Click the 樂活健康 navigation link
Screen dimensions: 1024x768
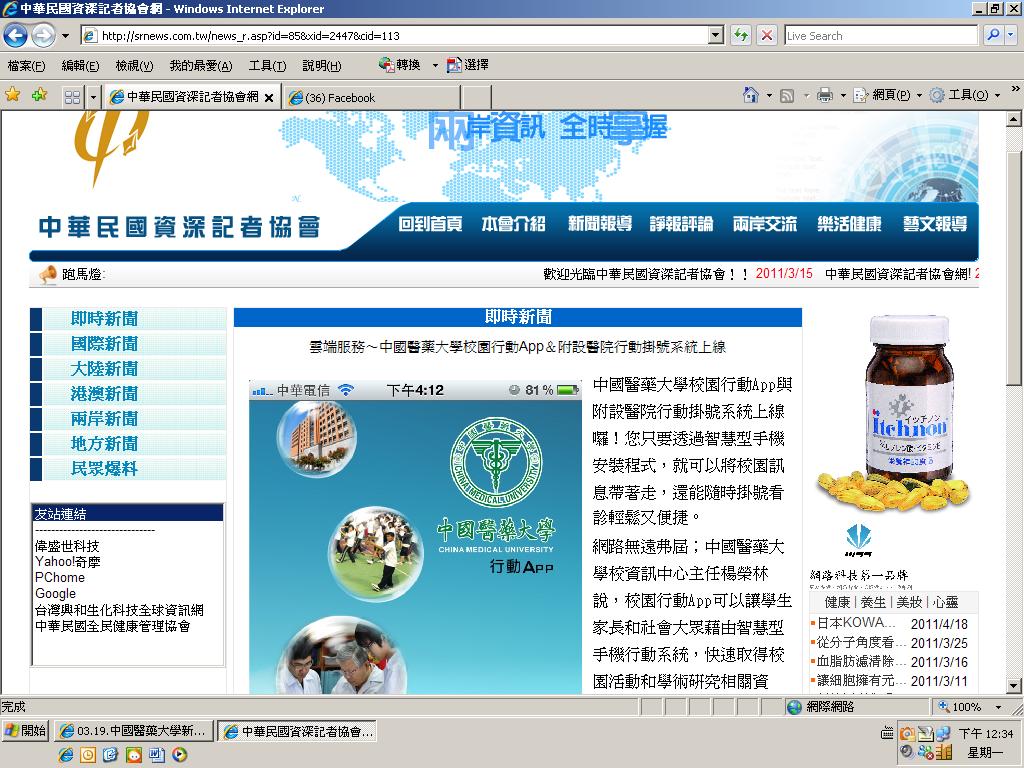click(x=849, y=224)
